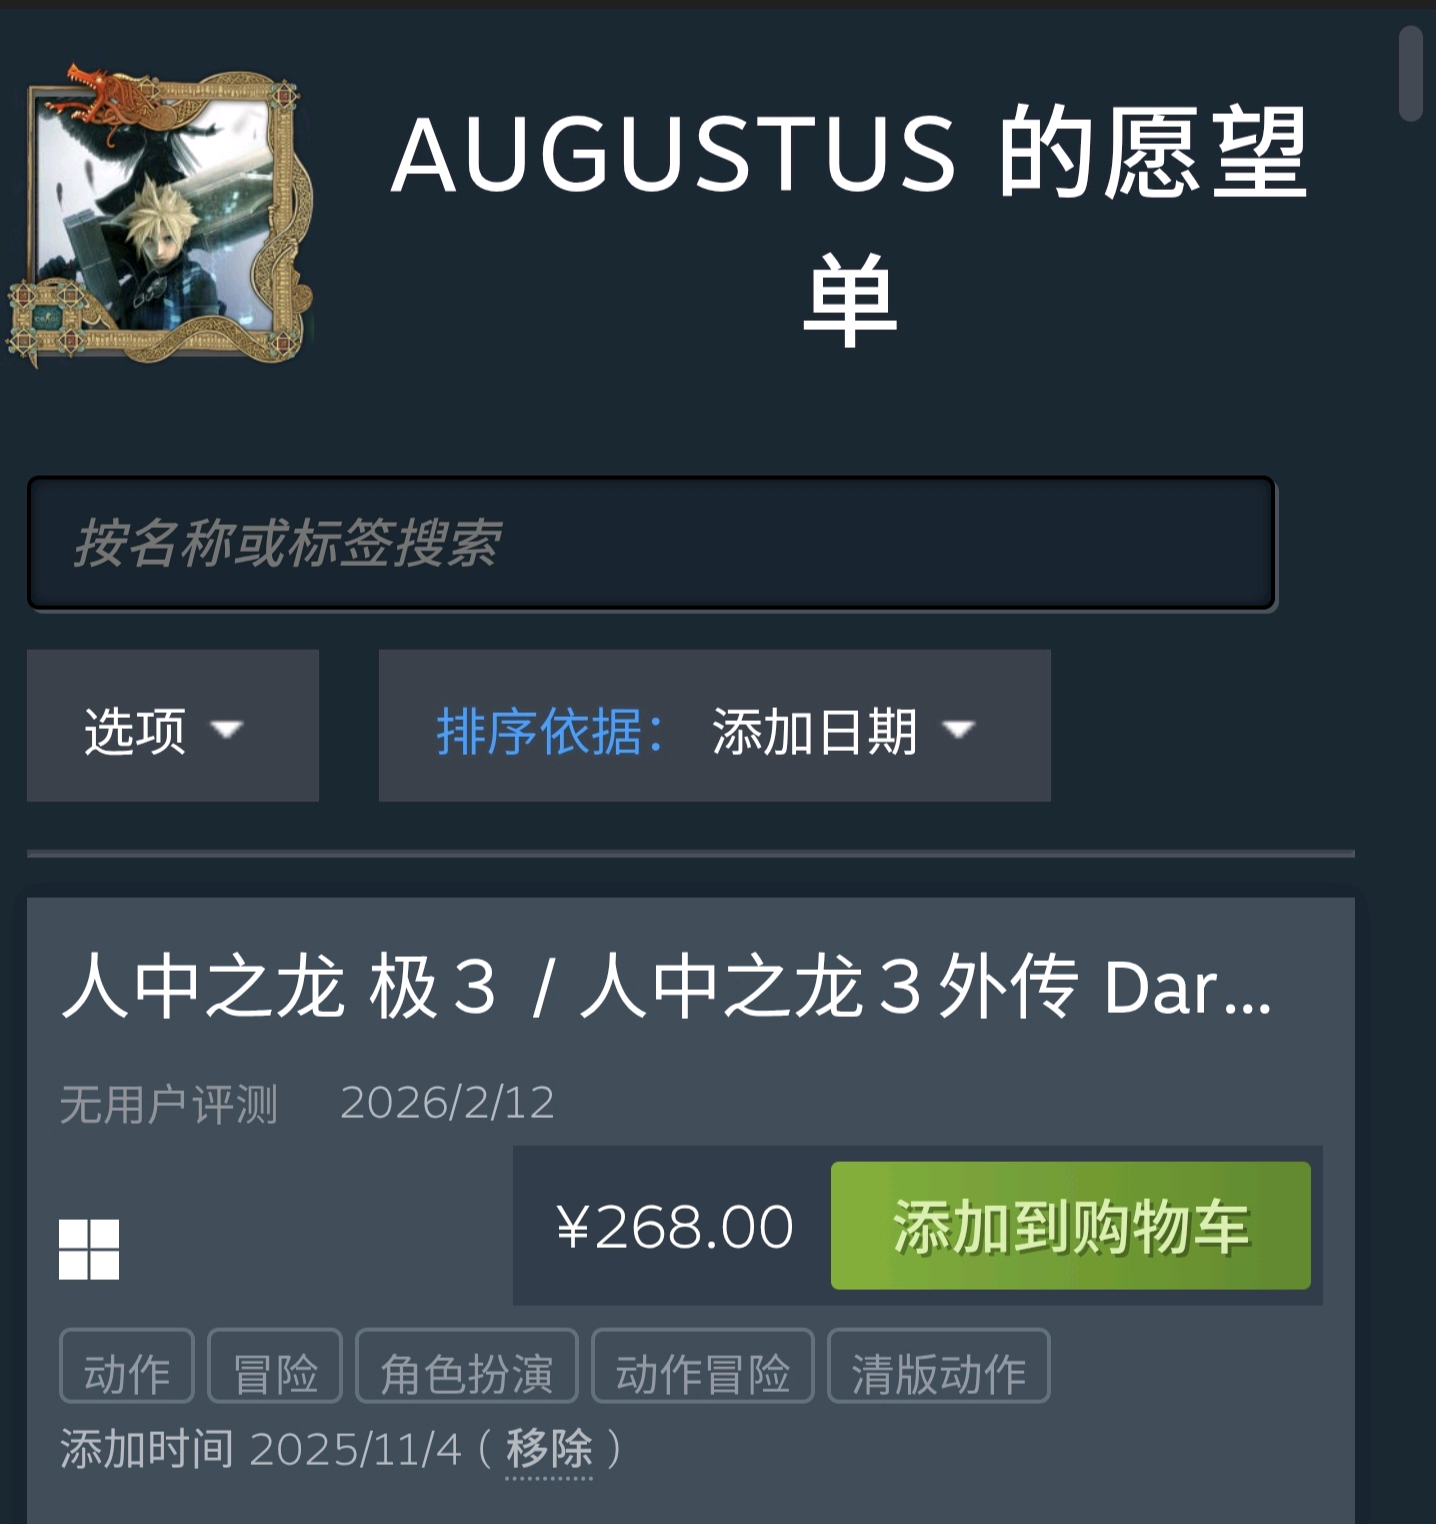The width and height of the screenshot is (1436, 1524).
Task: Click the ¥268.00 price label
Action: pos(674,1227)
